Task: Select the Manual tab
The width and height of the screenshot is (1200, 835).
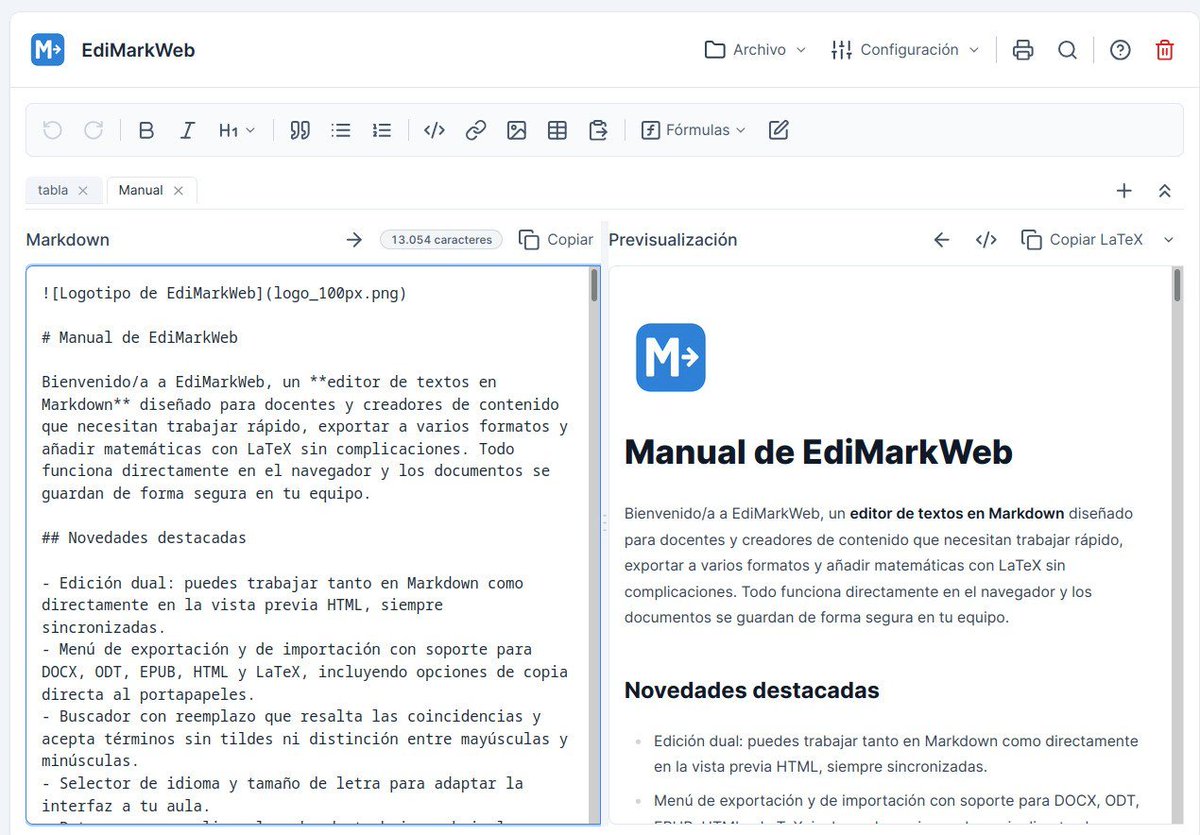Action: pyautogui.click(x=140, y=190)
